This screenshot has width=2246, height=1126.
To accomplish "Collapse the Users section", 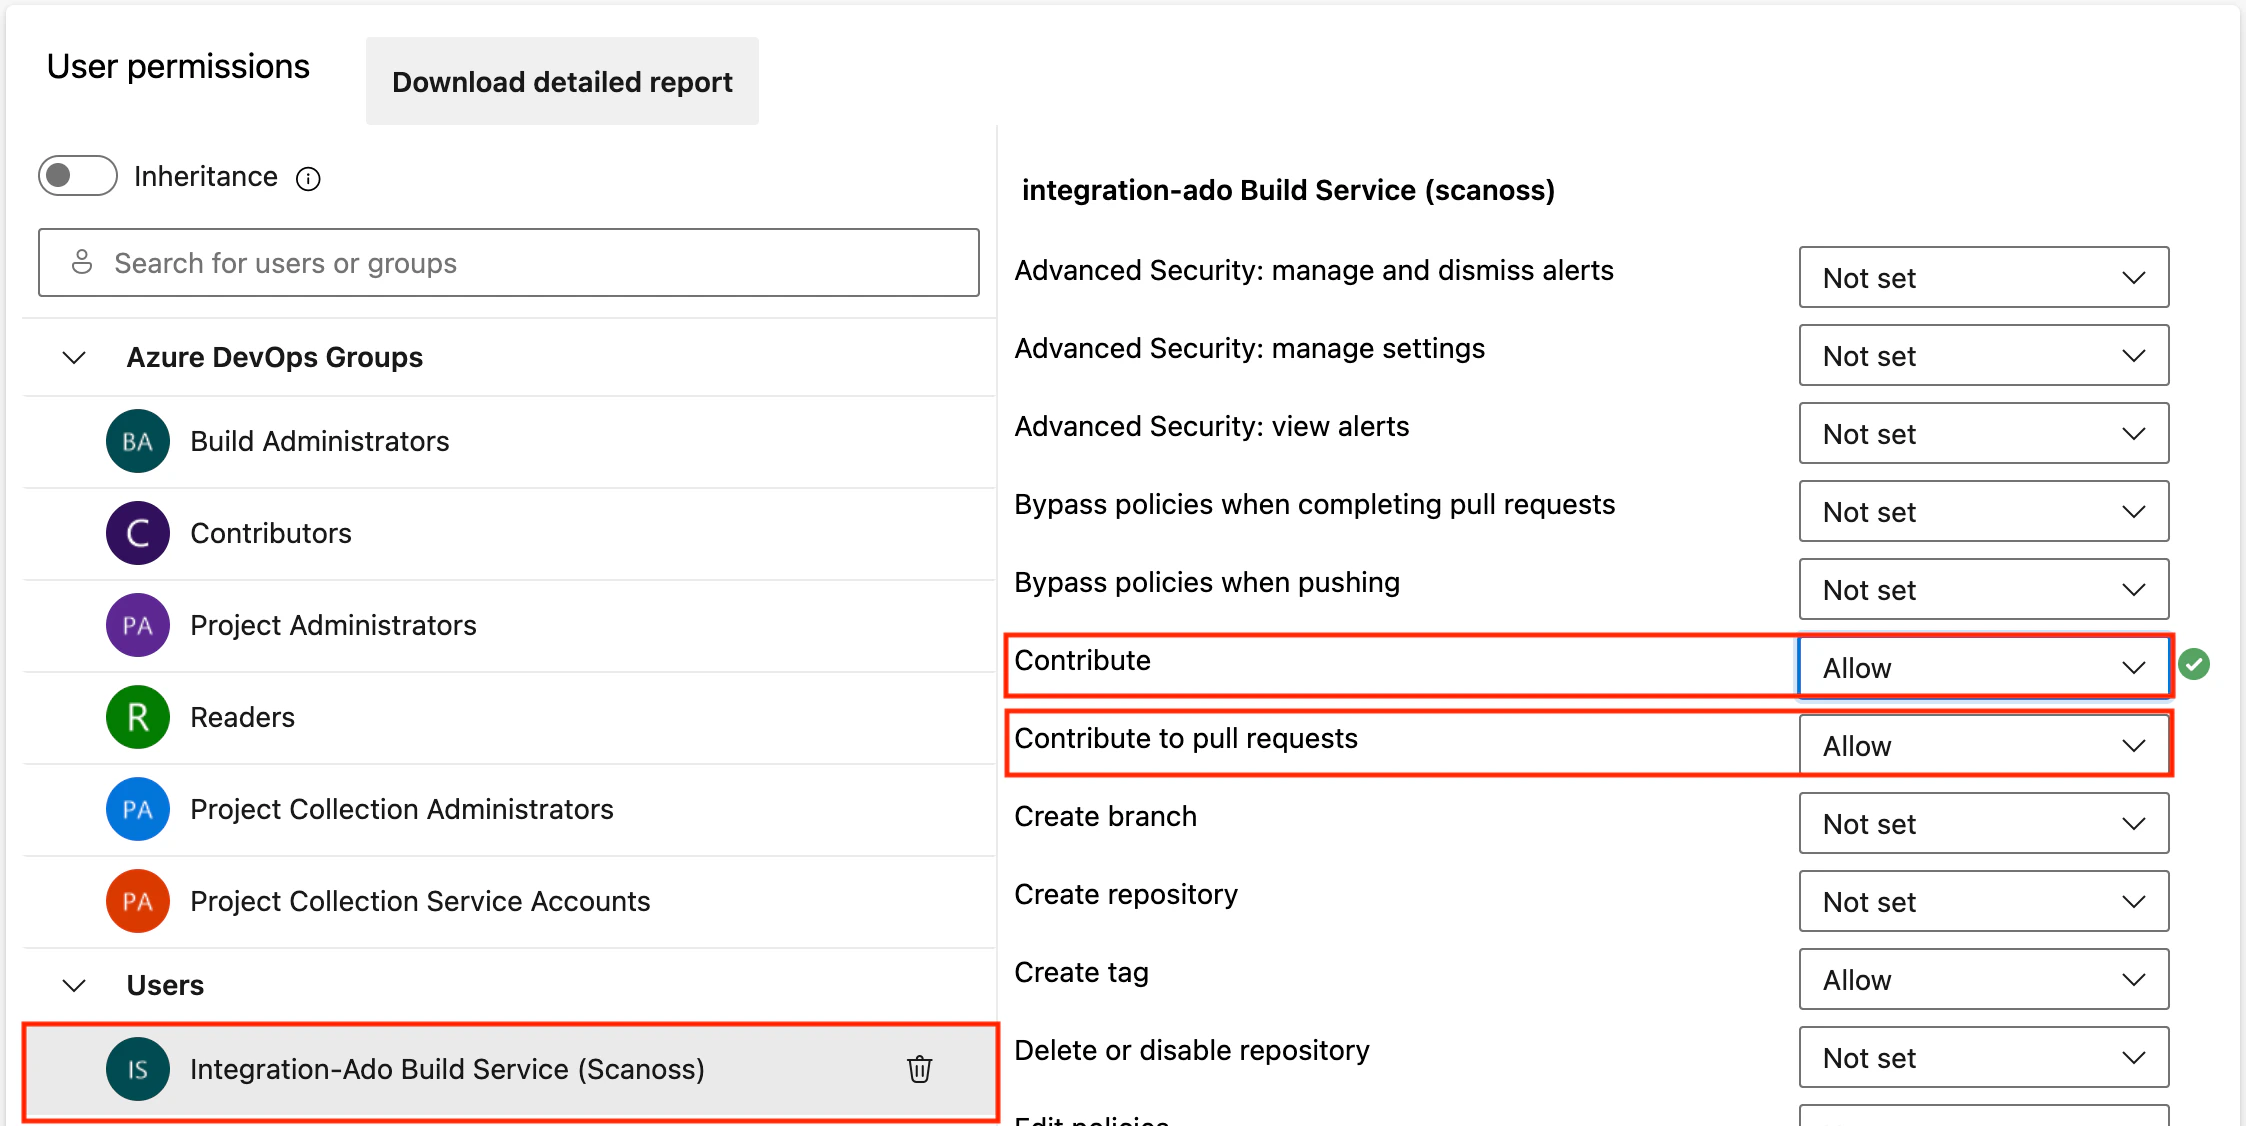I will pyautogui.click(x=72, y=985).
